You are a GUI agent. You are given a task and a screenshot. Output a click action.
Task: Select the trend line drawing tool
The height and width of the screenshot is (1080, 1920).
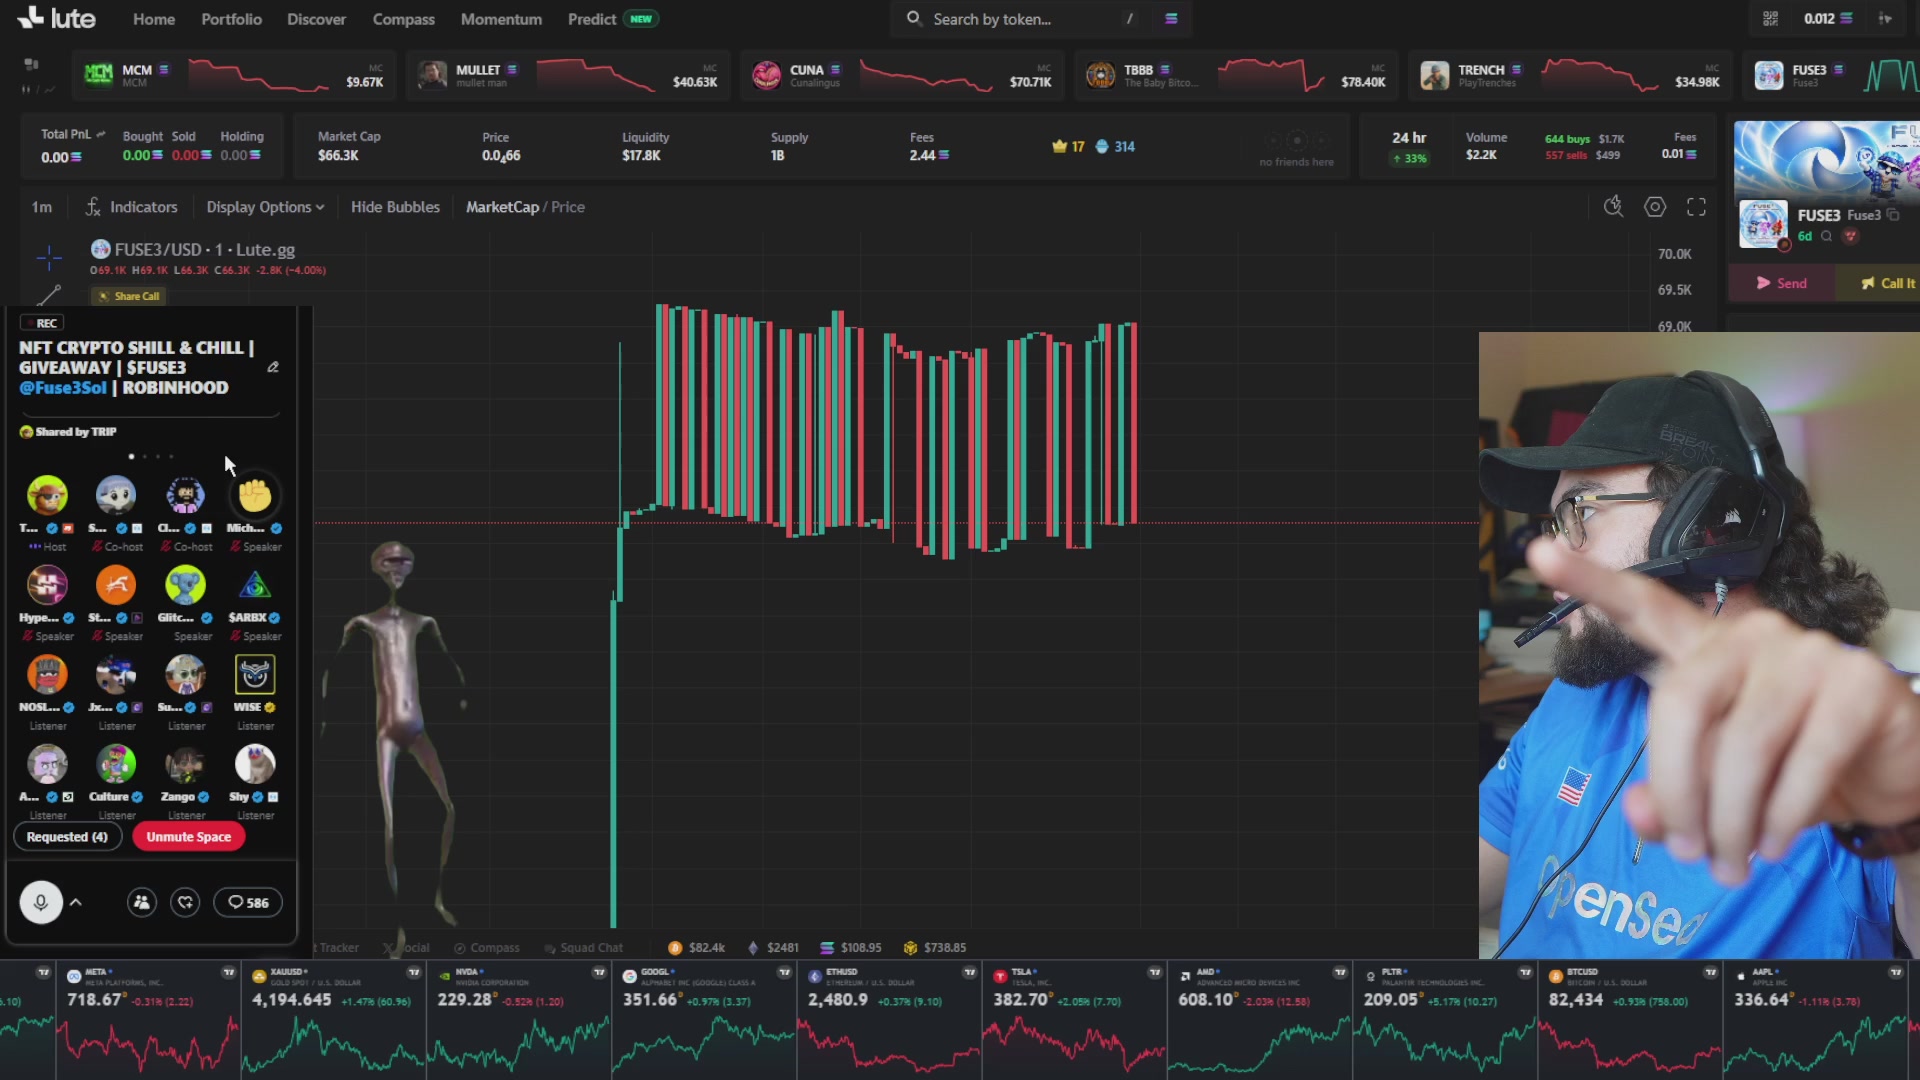click(x=49, y=295)
